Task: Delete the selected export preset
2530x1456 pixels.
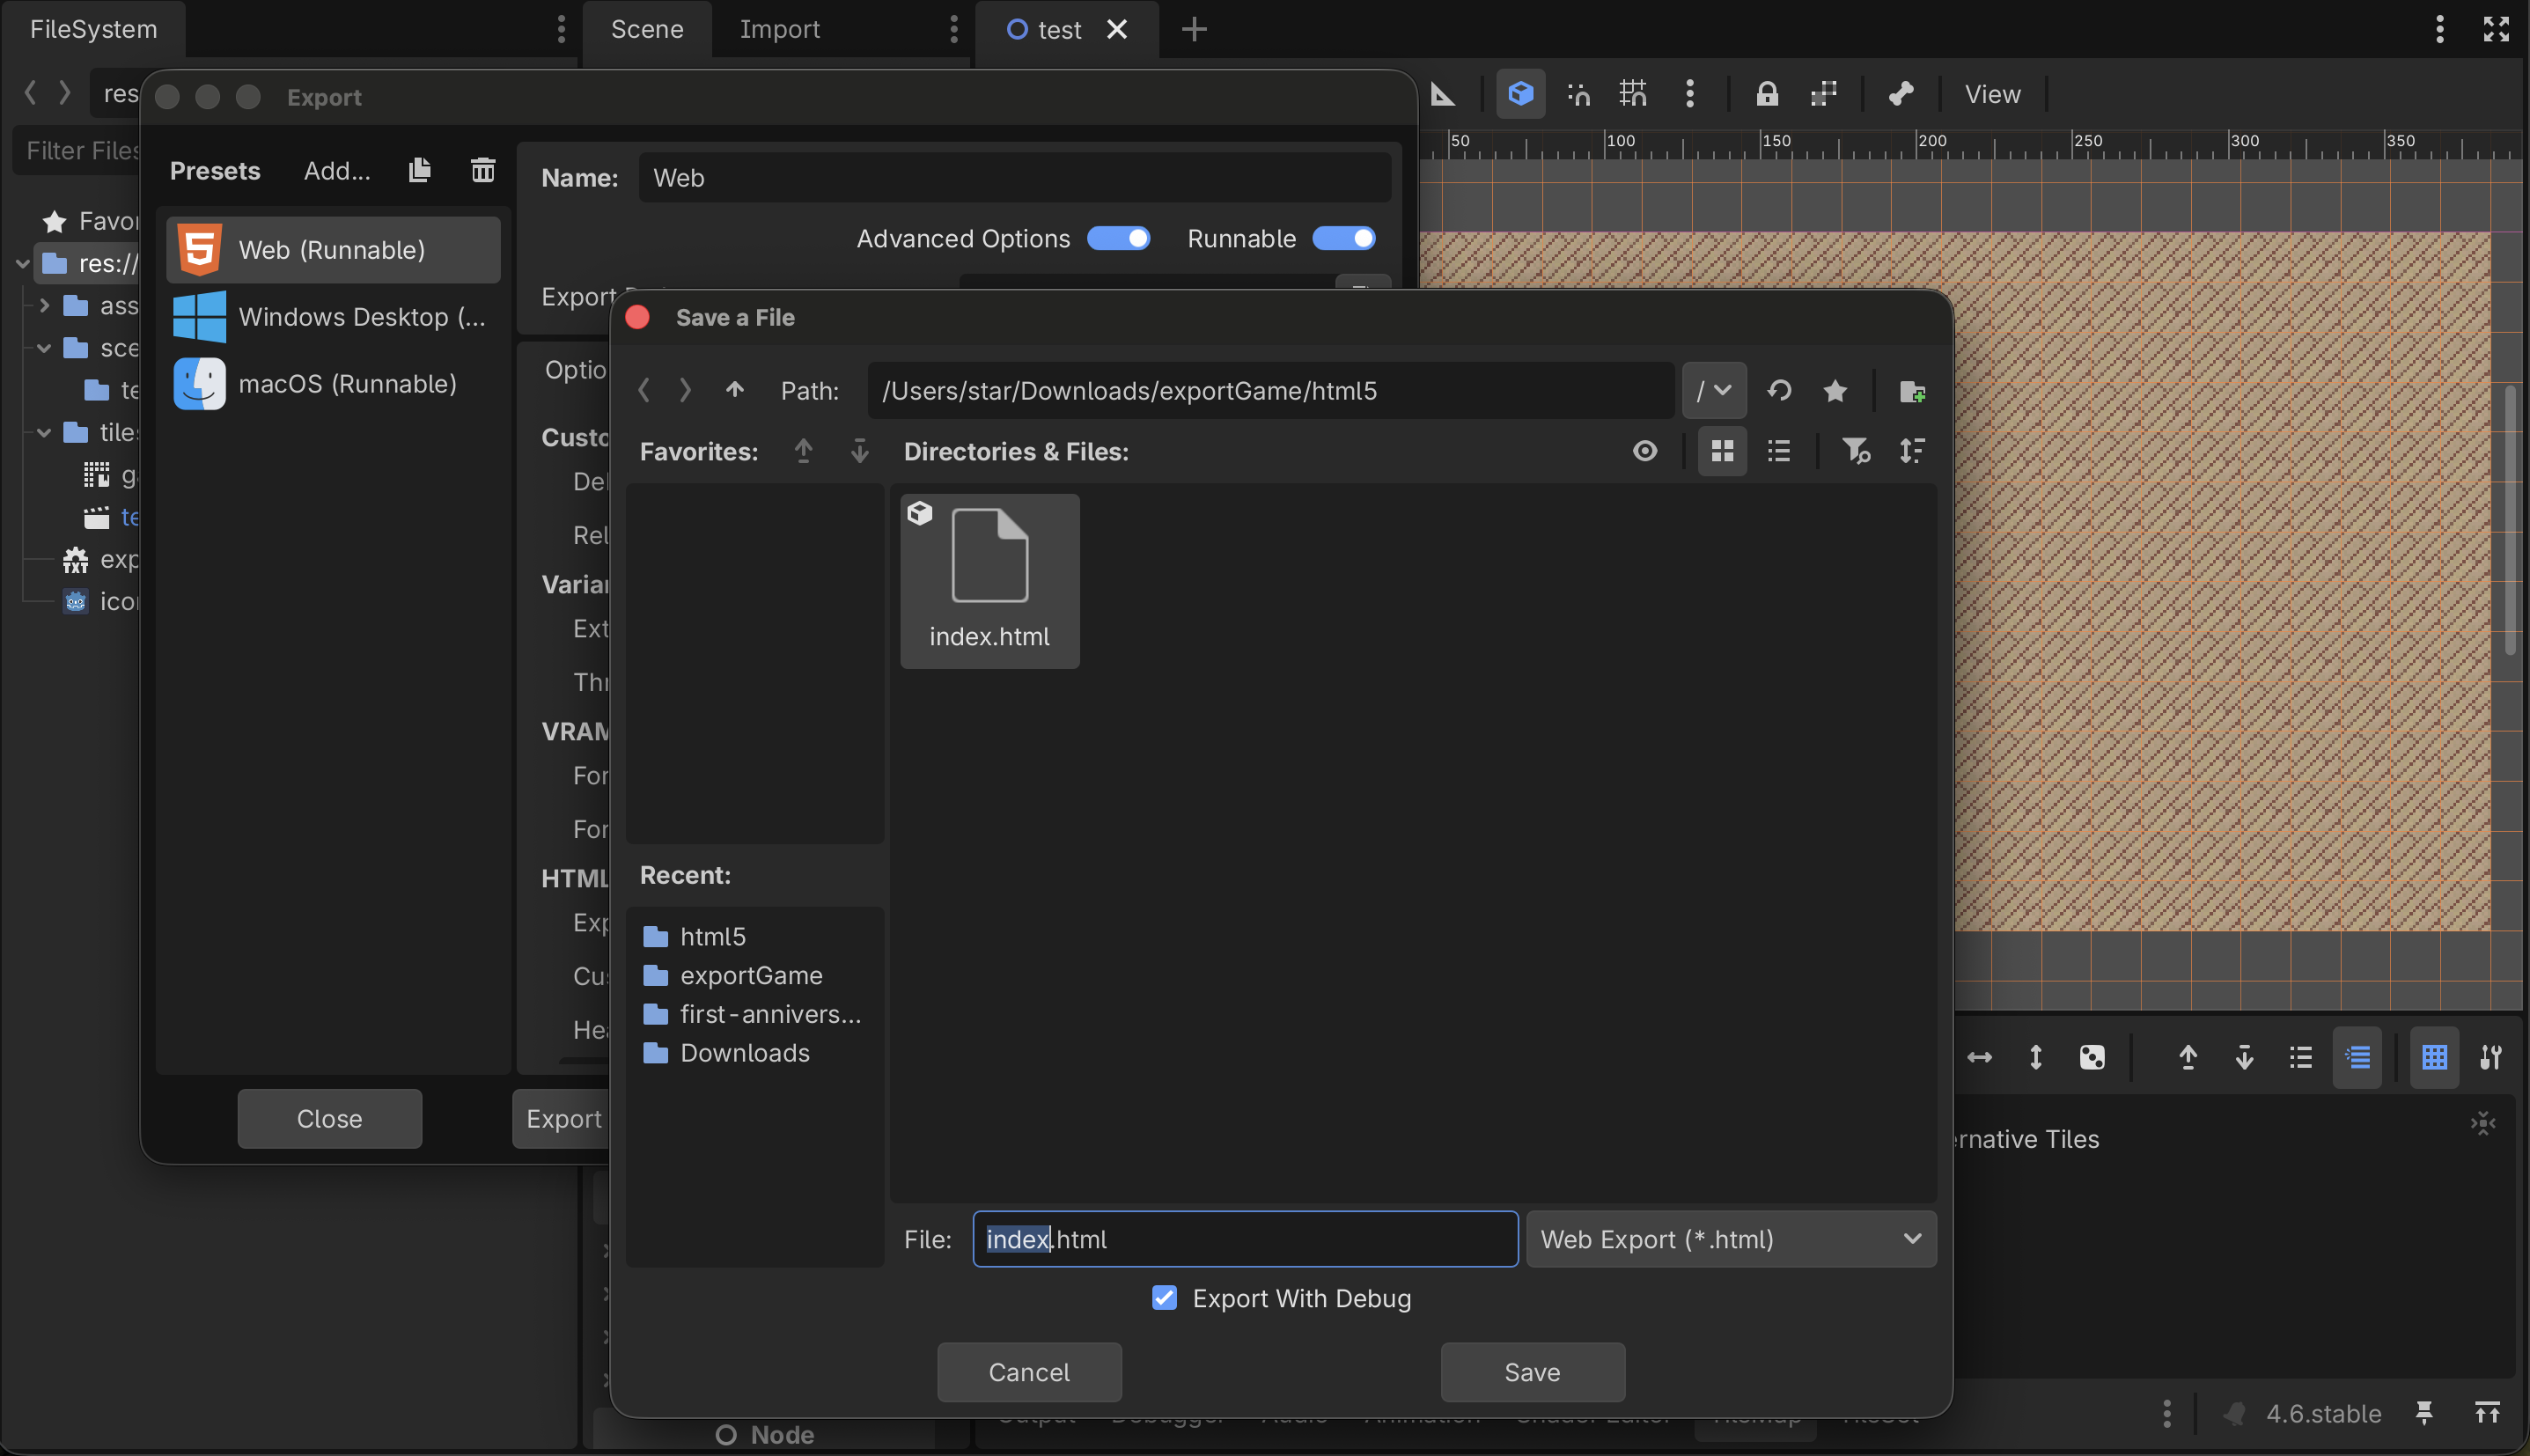Action: point(482,171)
